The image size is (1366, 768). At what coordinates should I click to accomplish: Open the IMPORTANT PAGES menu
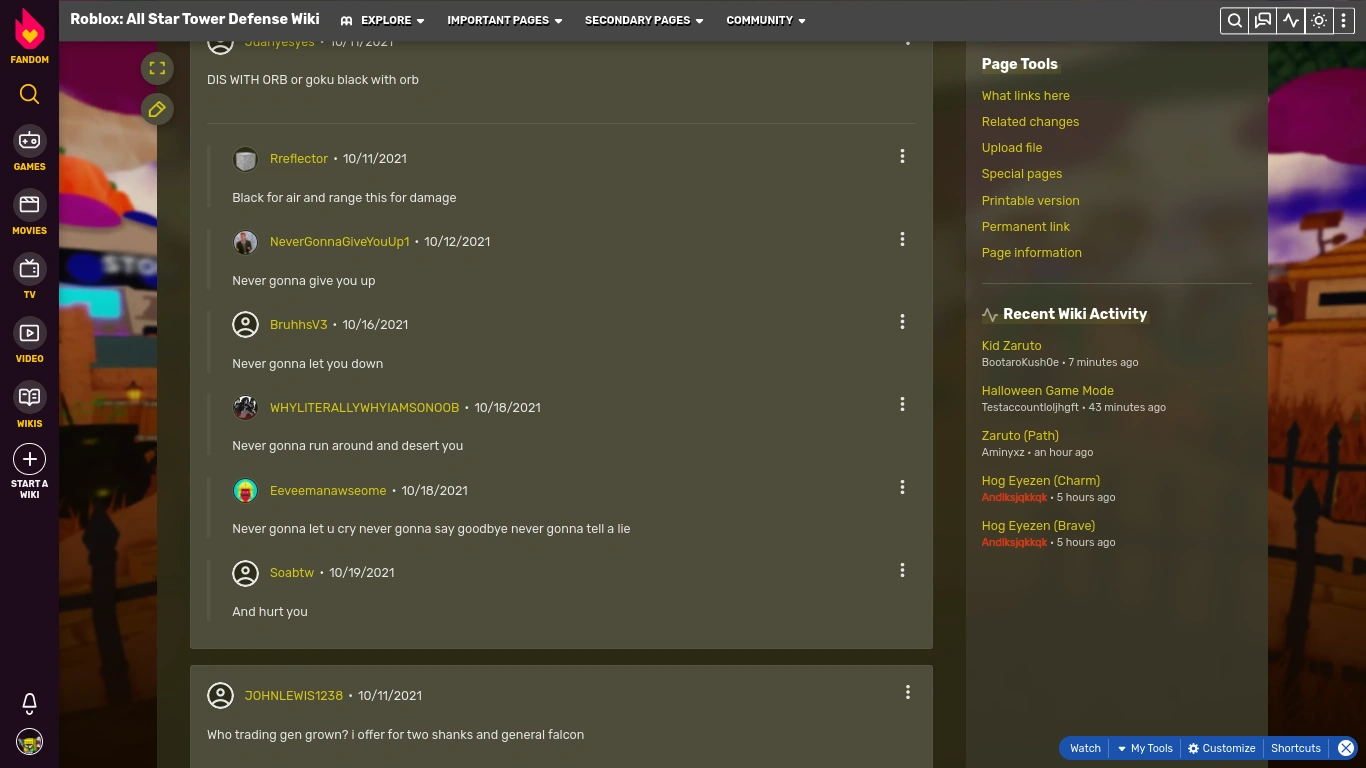tap(503, 20)
